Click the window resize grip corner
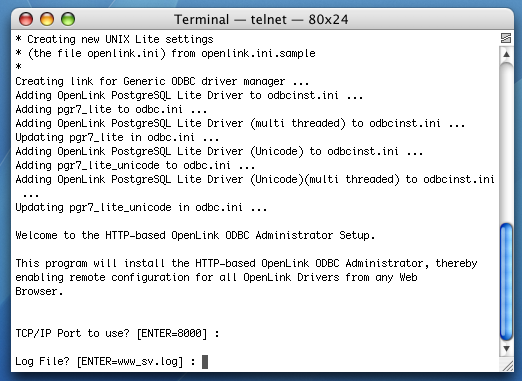This screenshot has height=381, width=522. tap(508, 366)
